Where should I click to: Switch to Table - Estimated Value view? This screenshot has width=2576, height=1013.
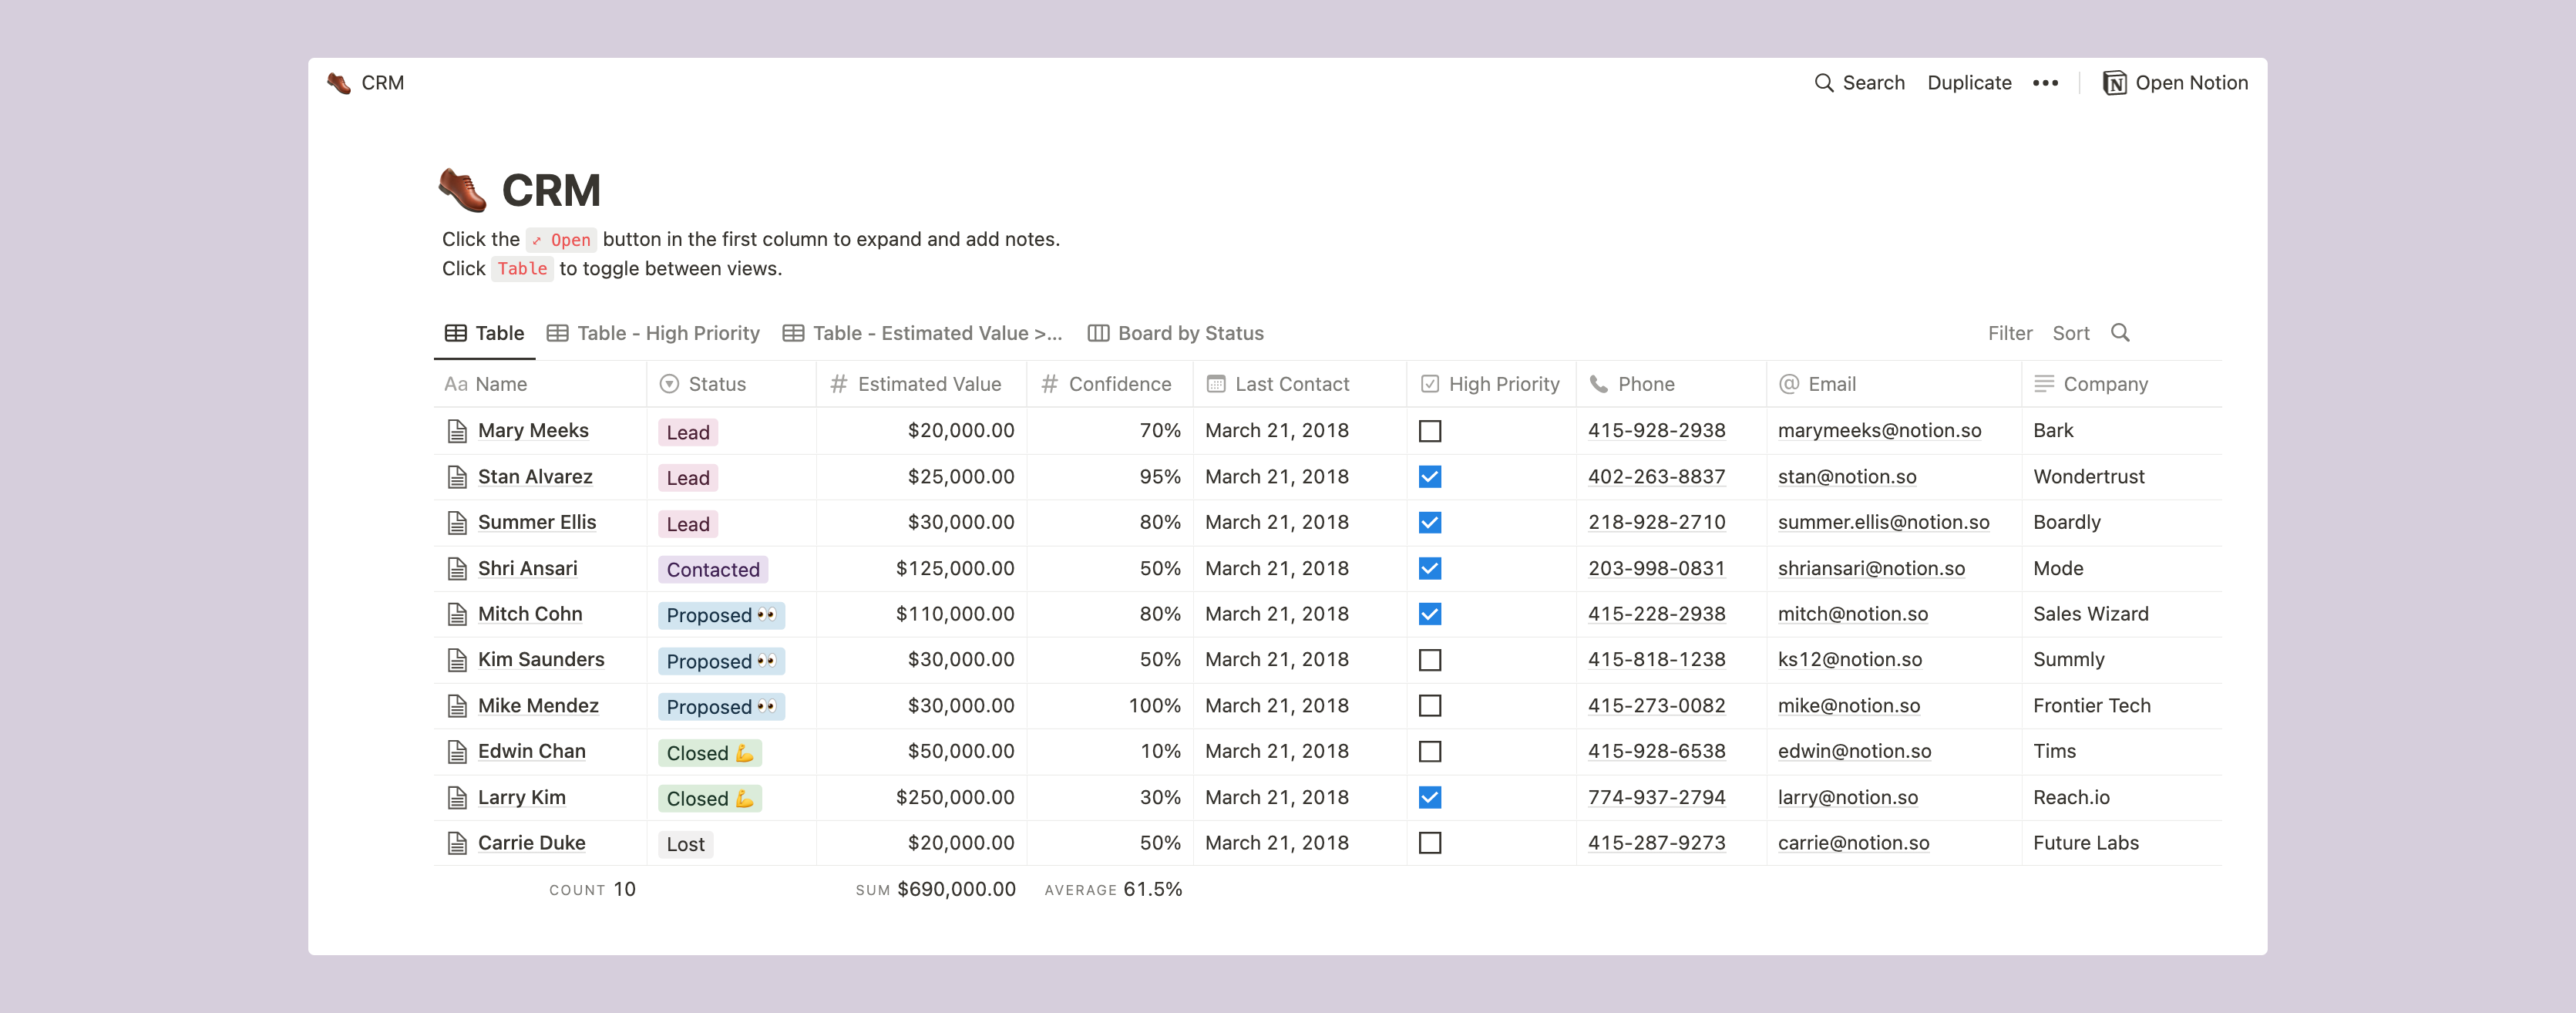pos(922,333)
